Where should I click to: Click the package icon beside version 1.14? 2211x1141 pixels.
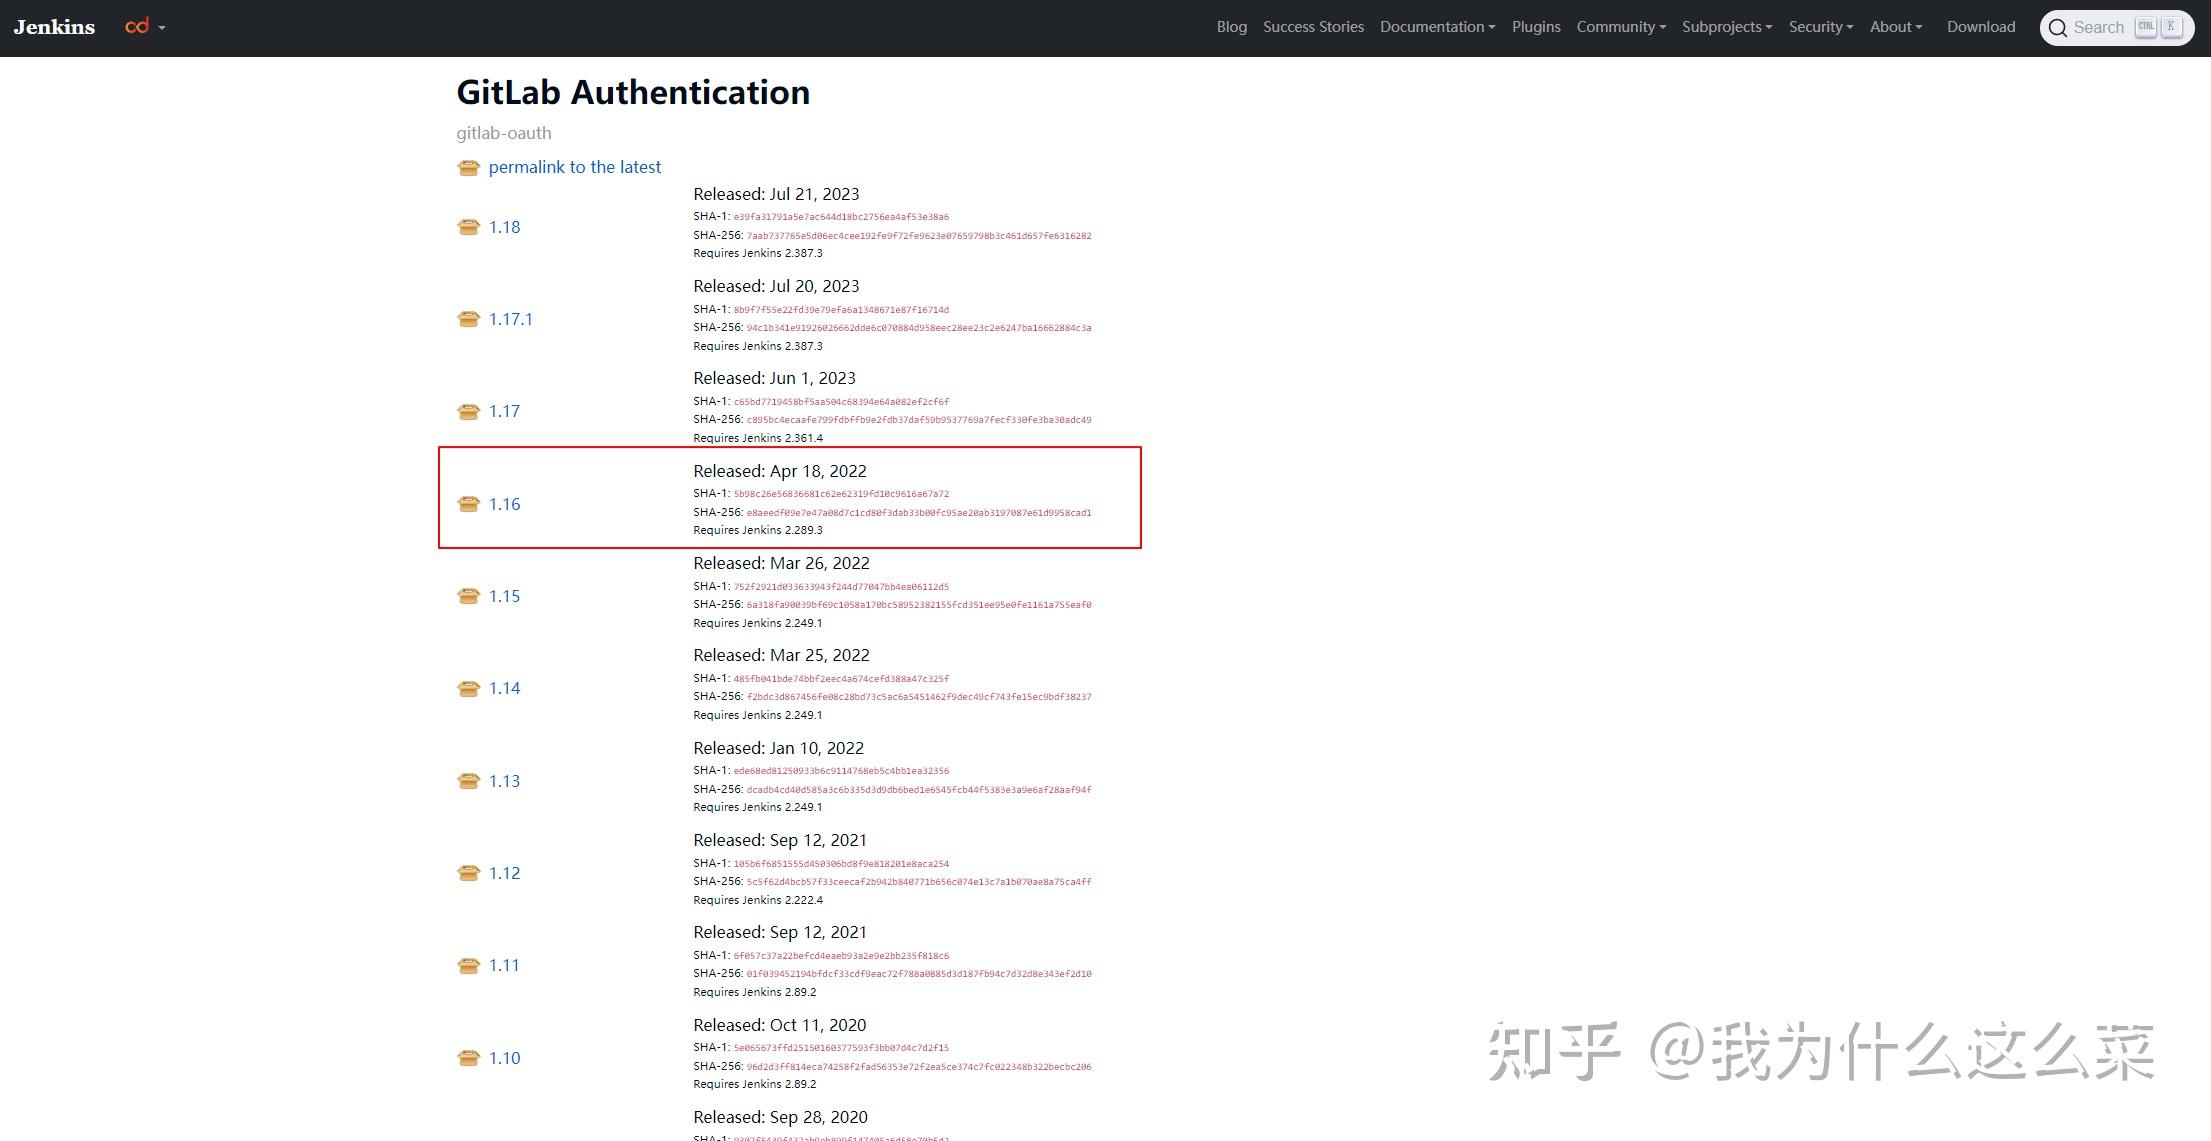[468, 689]
